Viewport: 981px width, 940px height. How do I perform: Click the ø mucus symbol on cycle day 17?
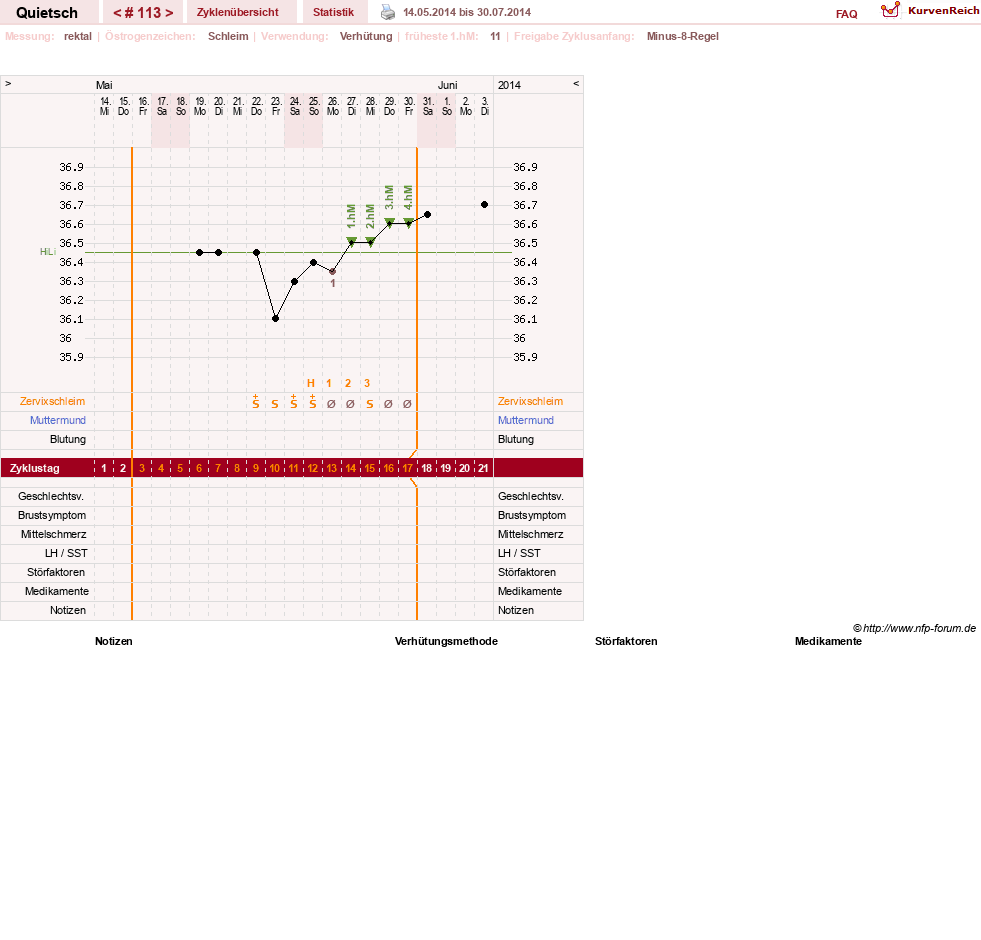tap(407, 404)
